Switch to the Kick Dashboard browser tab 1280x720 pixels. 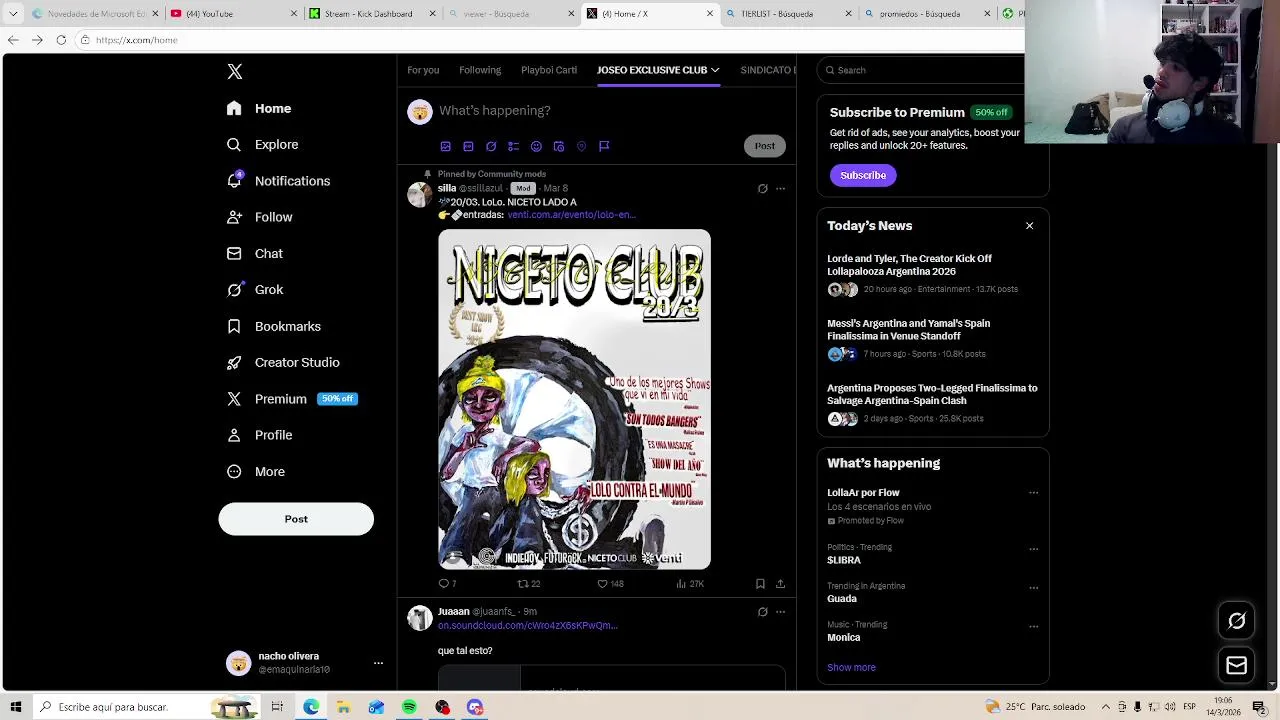371,14
